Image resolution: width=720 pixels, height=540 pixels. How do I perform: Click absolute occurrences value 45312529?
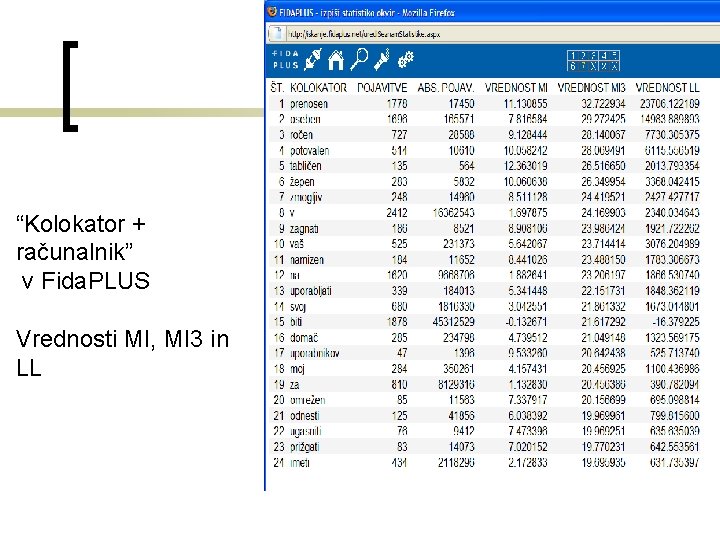click(453, 322)
